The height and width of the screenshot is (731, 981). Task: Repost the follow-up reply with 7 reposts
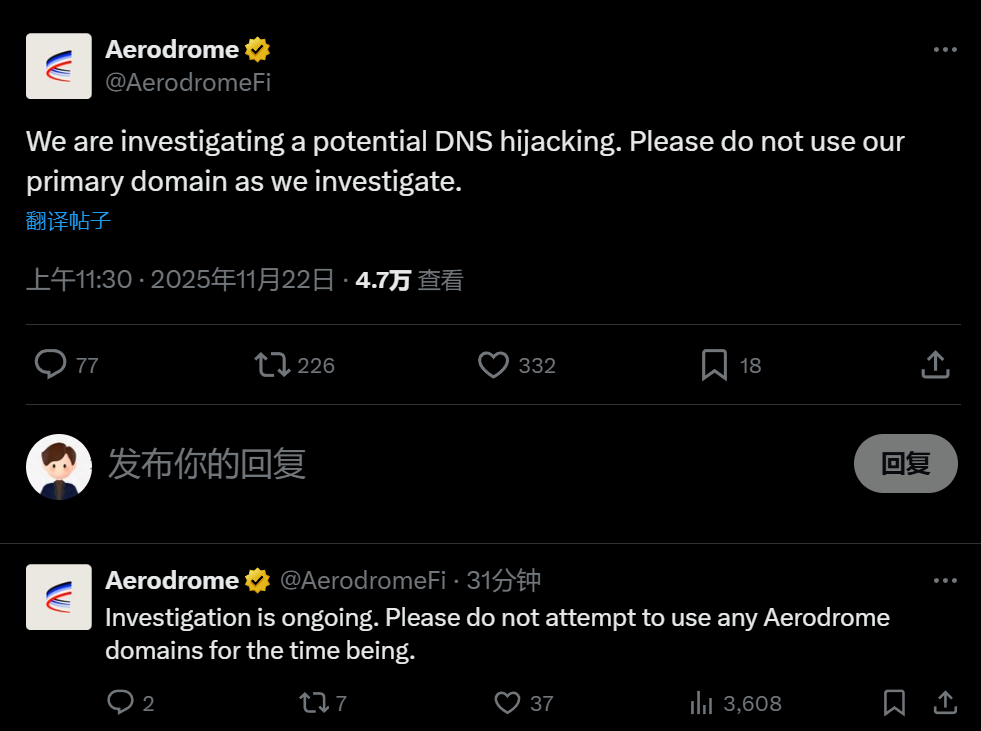315,703
